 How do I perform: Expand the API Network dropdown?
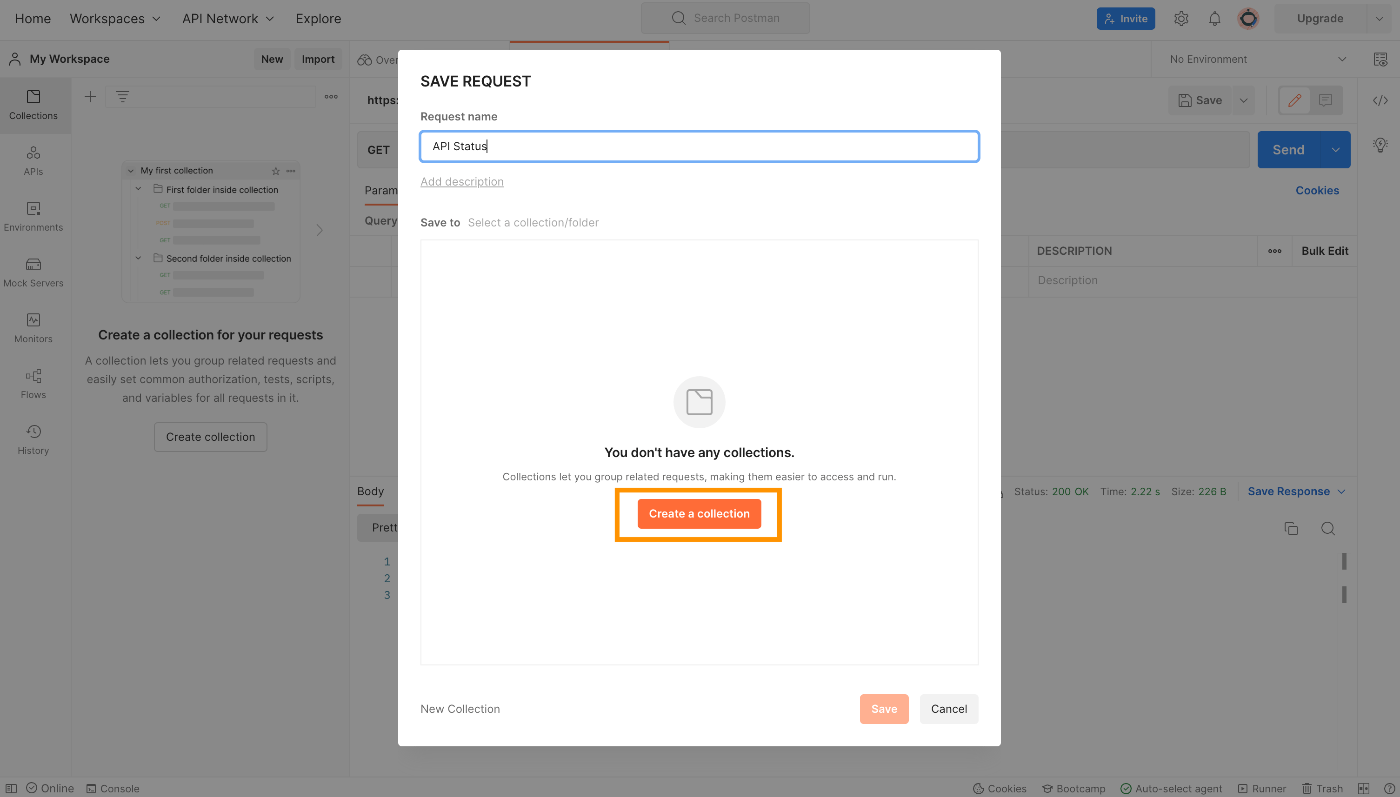[x=228, y=18]
